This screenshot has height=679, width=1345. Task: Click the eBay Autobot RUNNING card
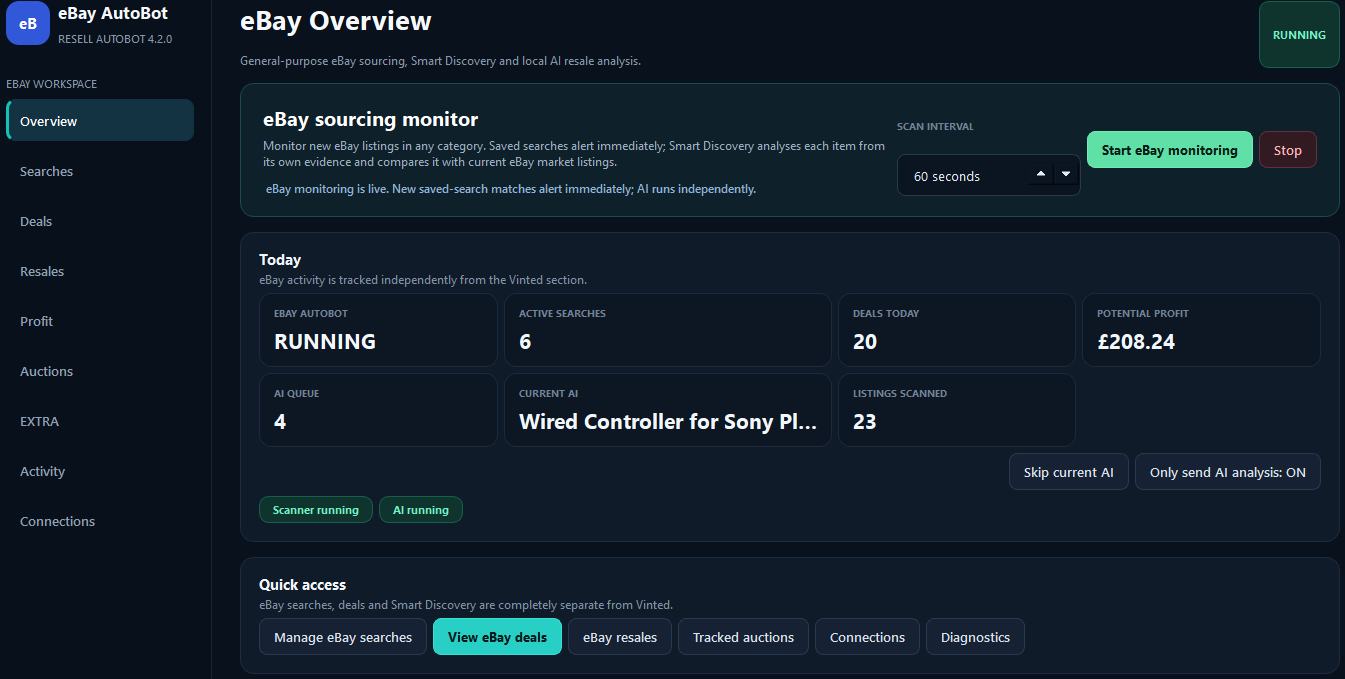(378, 330)
